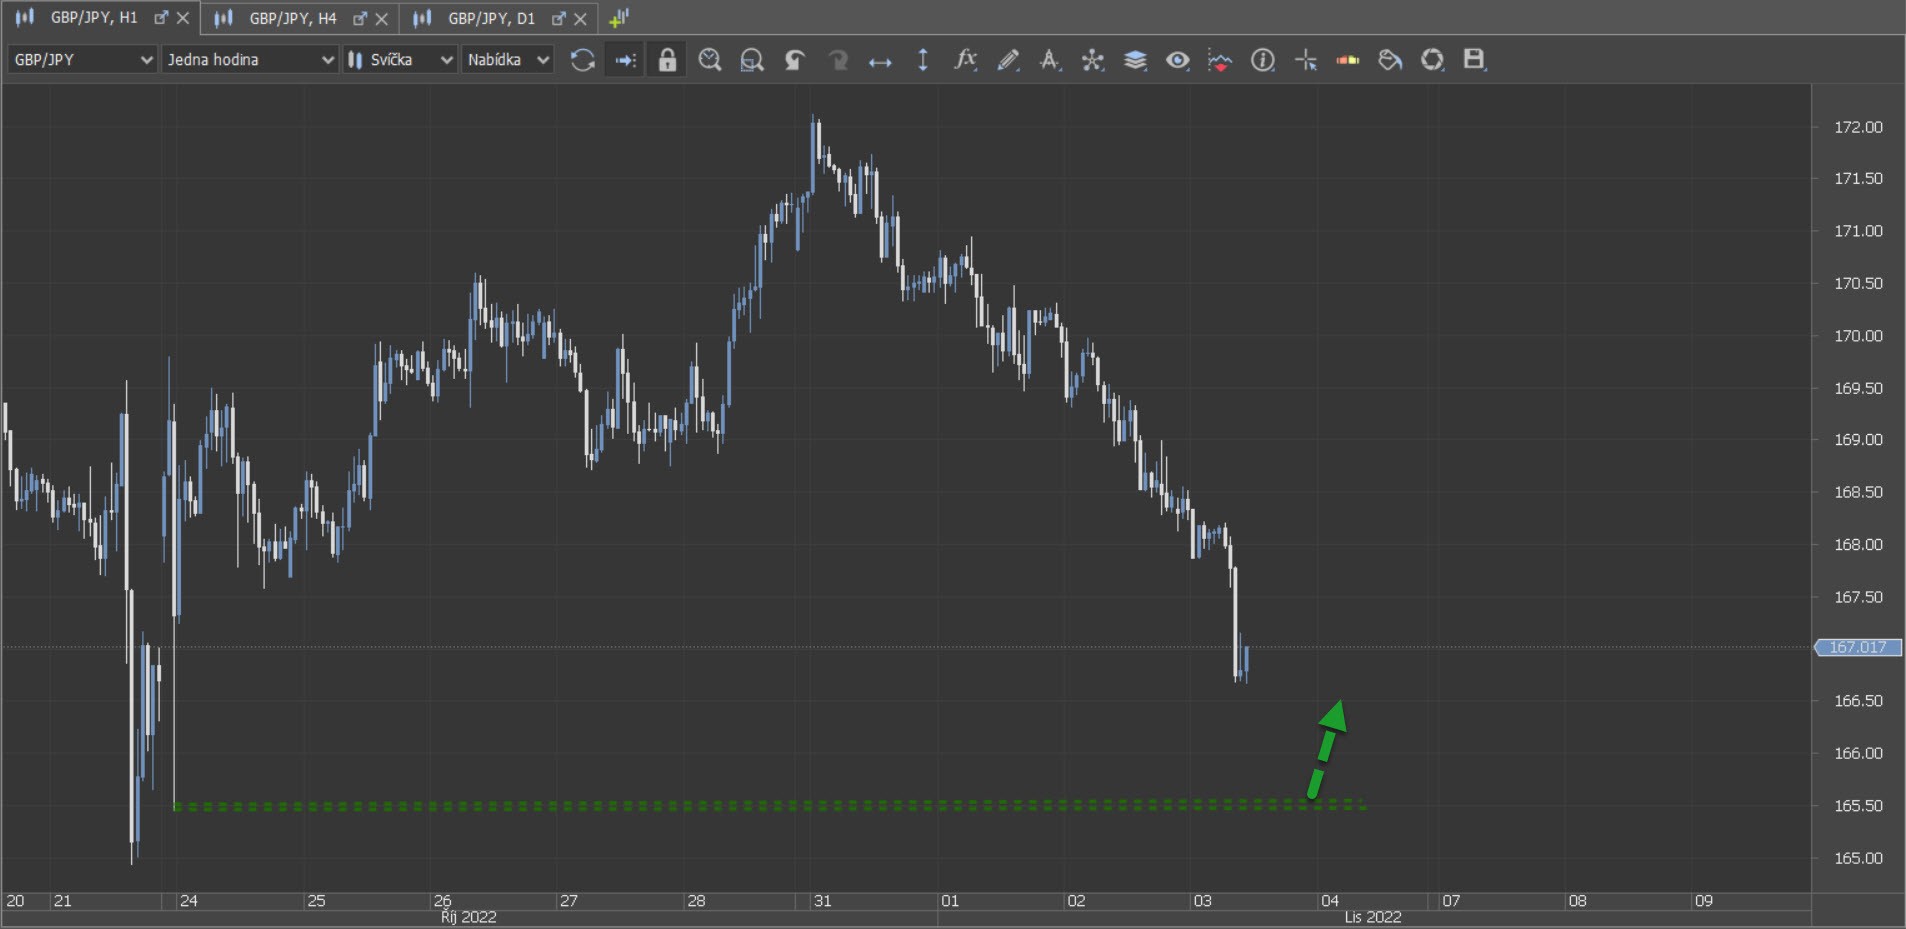The image size is (1906, 929).
Task: Close the GBP/JPY, H4 tab
Action: point(381,18)
